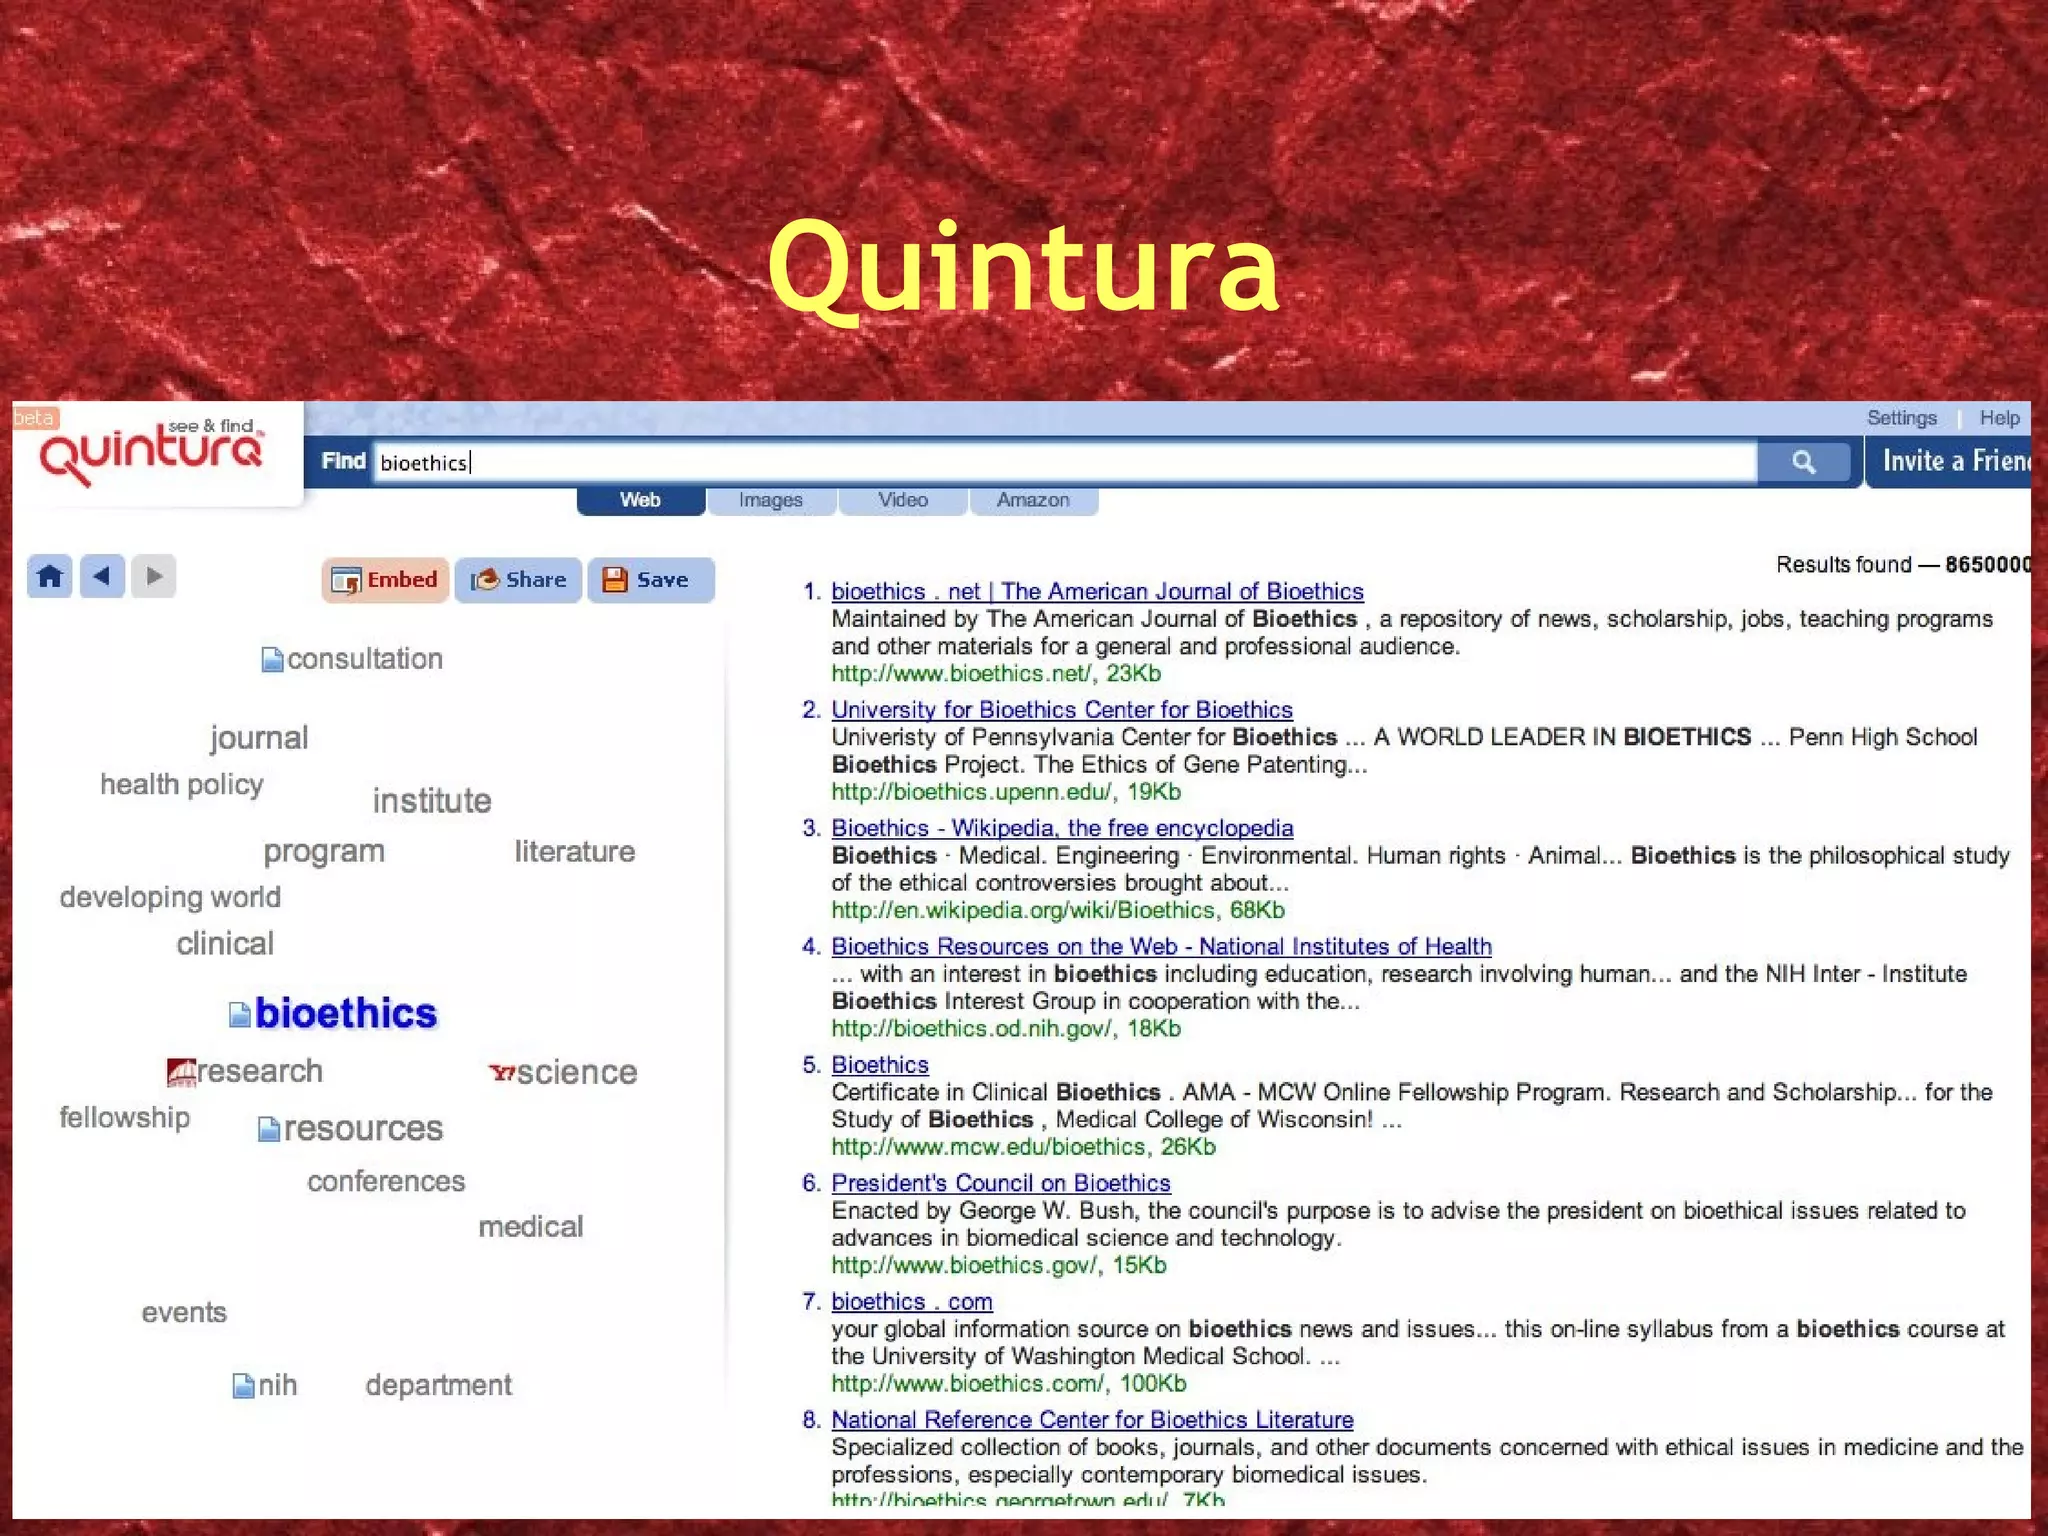Select the institute cloud word
The width and height of the screenshot is (2048, 1536).
tap(432, 801)
